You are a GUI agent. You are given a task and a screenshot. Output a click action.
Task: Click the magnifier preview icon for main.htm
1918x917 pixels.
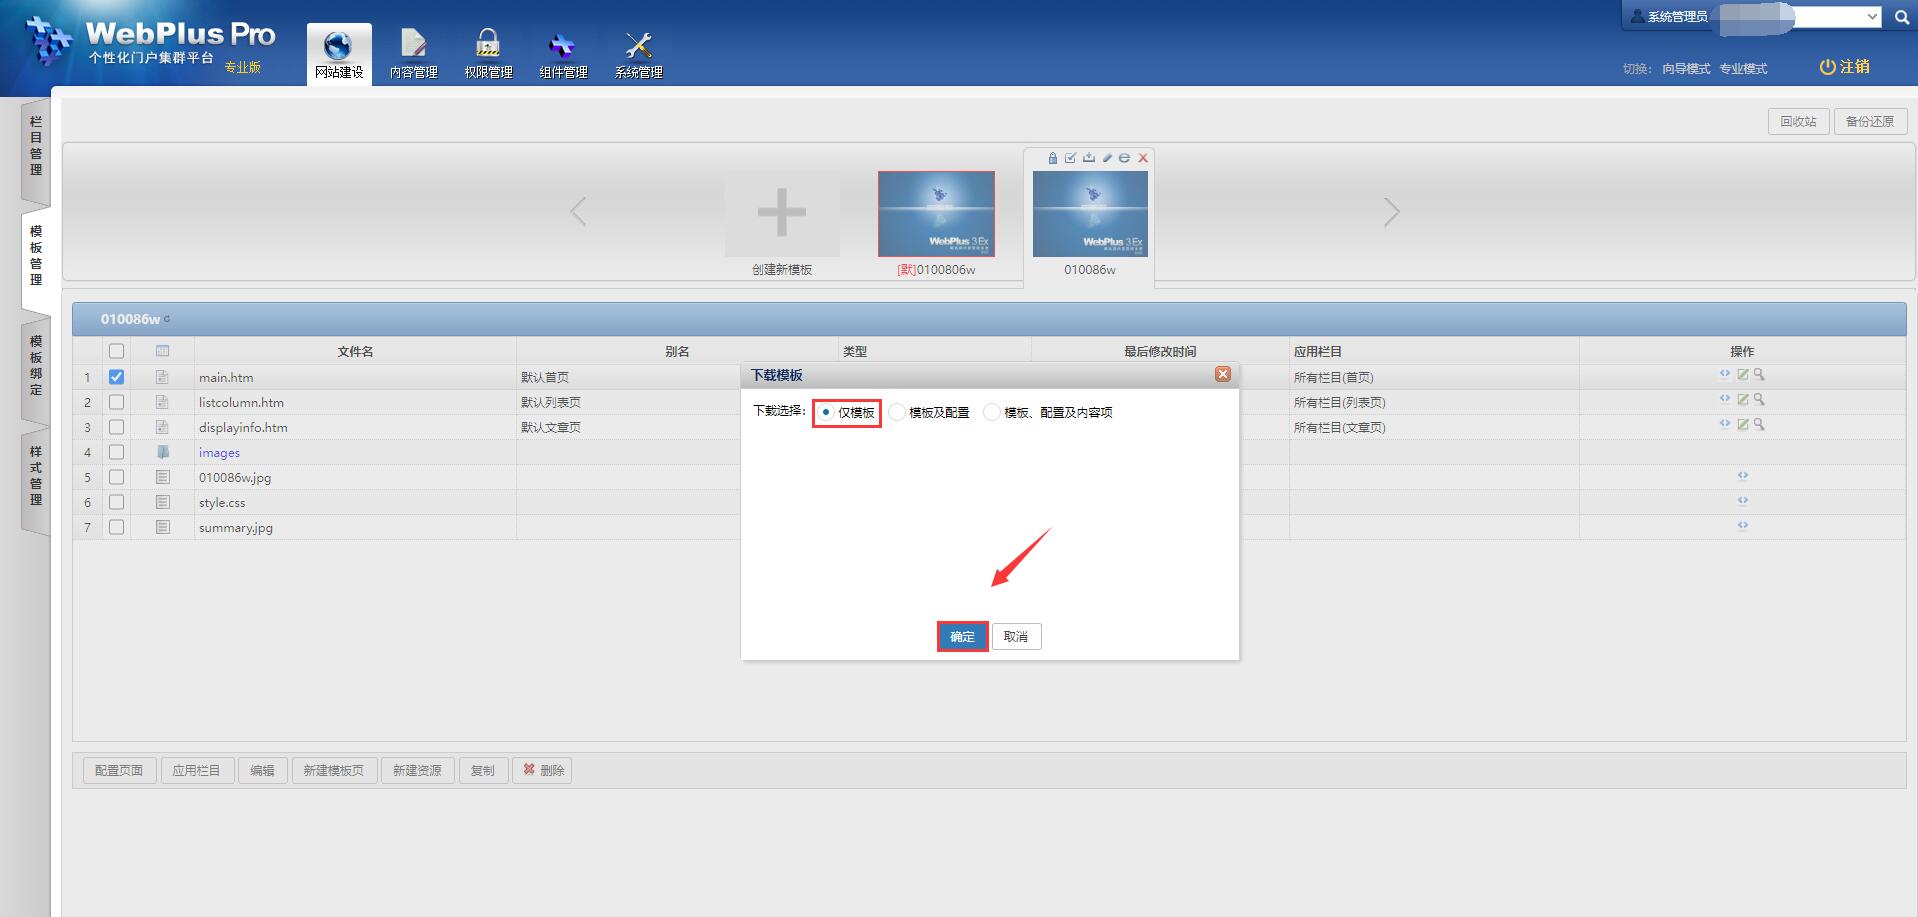click(1759, 375)
